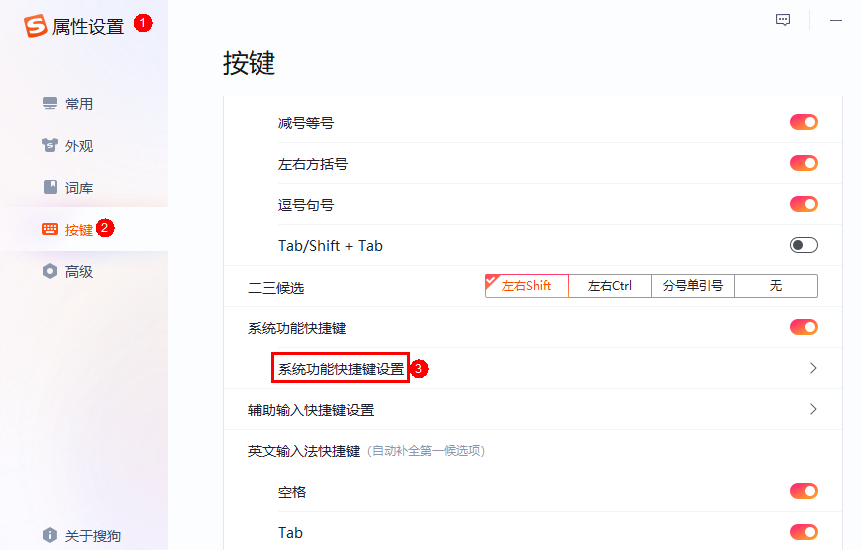Viewport: 862px width, 550px height.
Task: Open the 系统功能快捷键设置 link
Action: pyautogui.click(x=341, y=369)
